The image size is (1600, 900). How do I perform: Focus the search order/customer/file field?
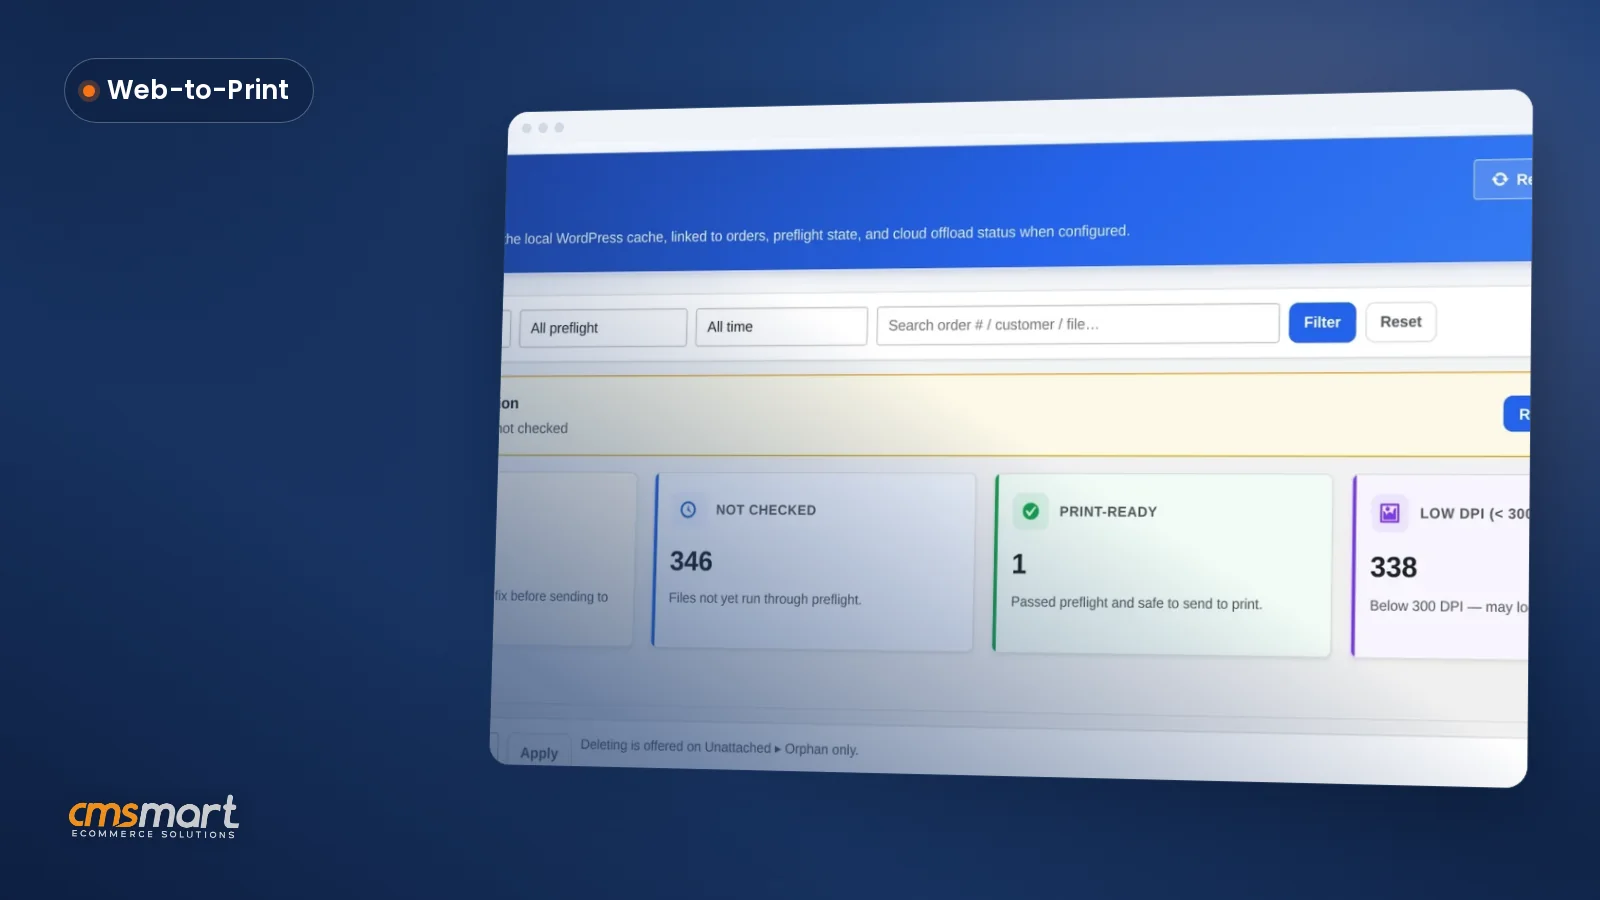pyautogui.click(x=1078, y=324)
